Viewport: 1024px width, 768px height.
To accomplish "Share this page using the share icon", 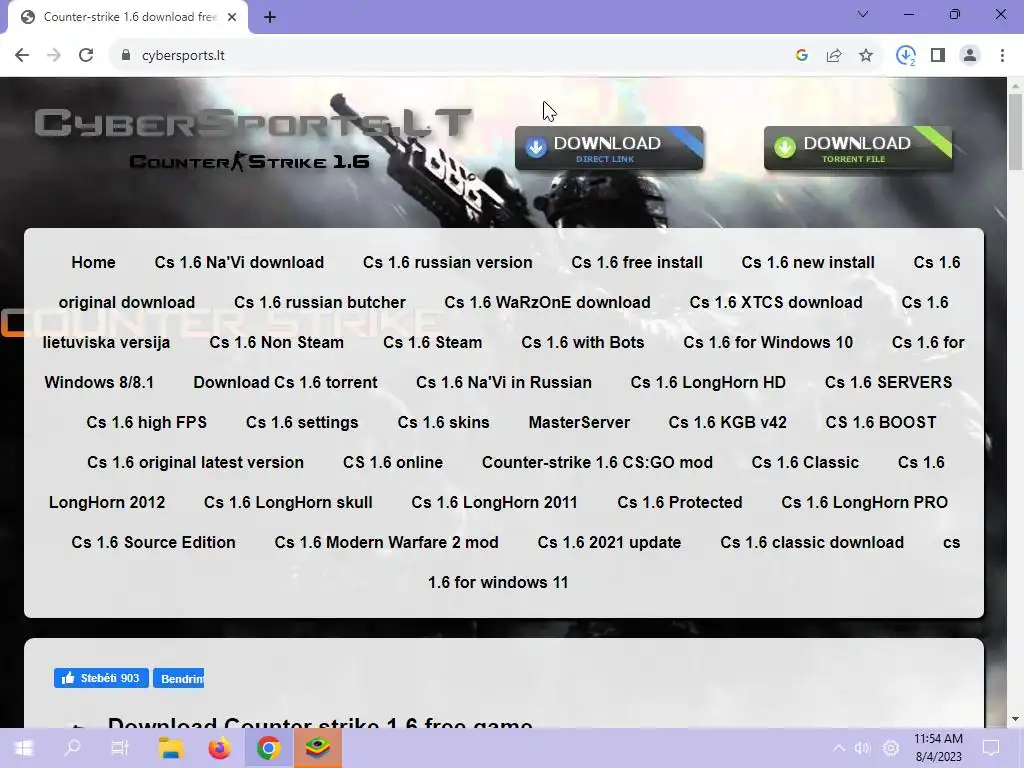I will point(834,56).
